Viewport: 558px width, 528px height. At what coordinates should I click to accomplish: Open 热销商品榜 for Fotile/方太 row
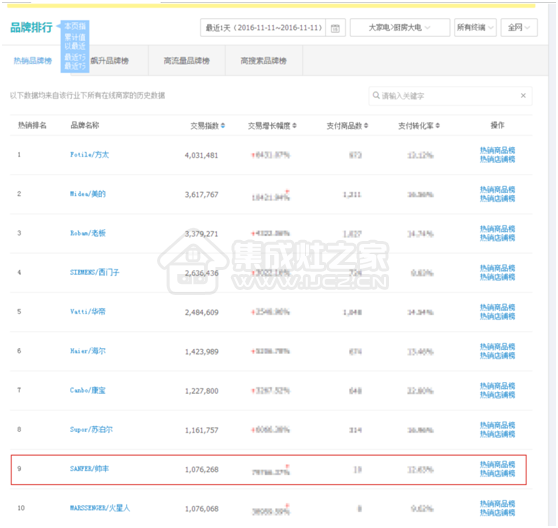tap(497, 150)
